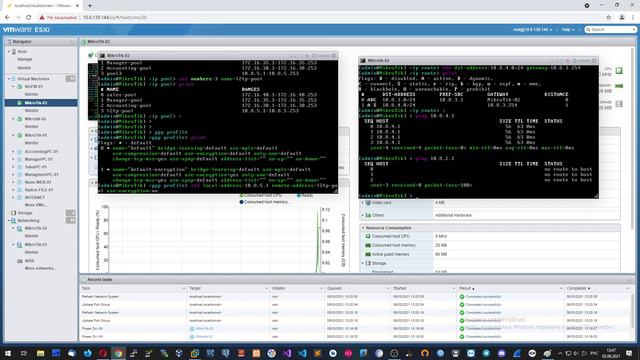The width and height of the screenshot is (640, 360).
Task: Click the terminal icon in MikroTik-03 console title
Action: click(x=102, y=56)
